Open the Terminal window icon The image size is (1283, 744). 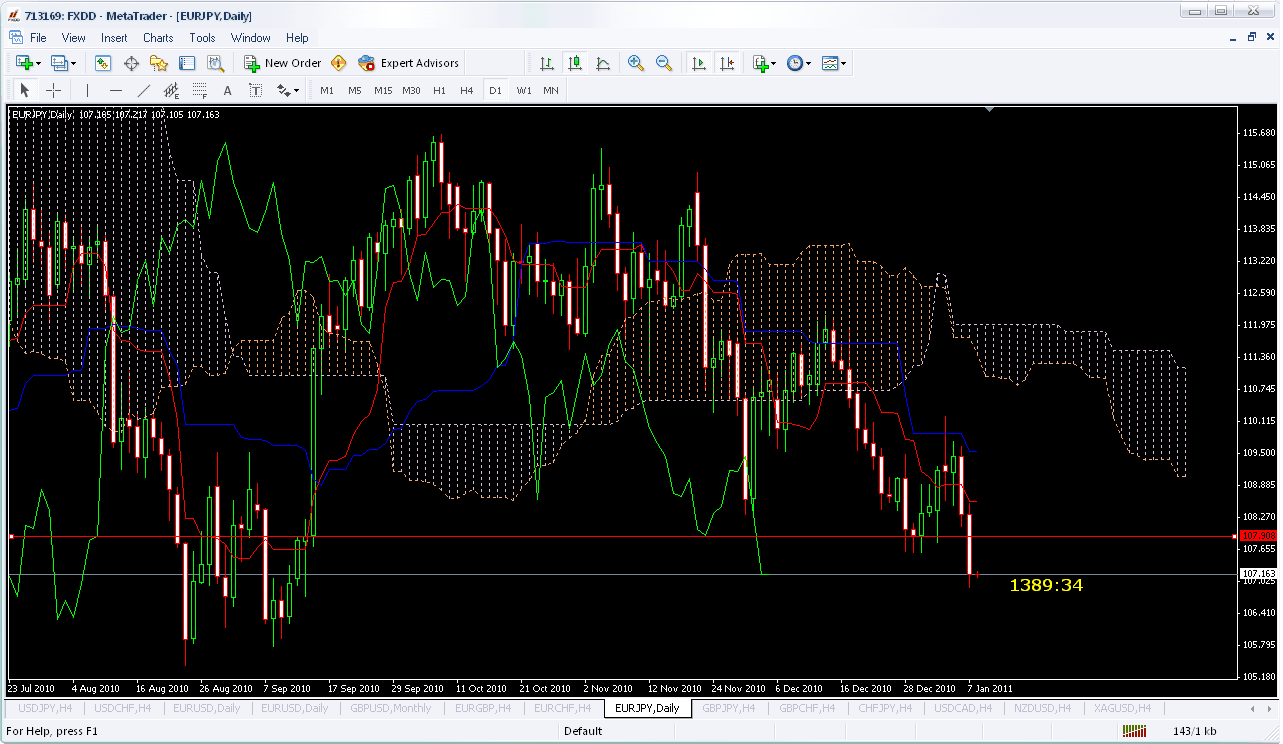[x=187, y=63]
